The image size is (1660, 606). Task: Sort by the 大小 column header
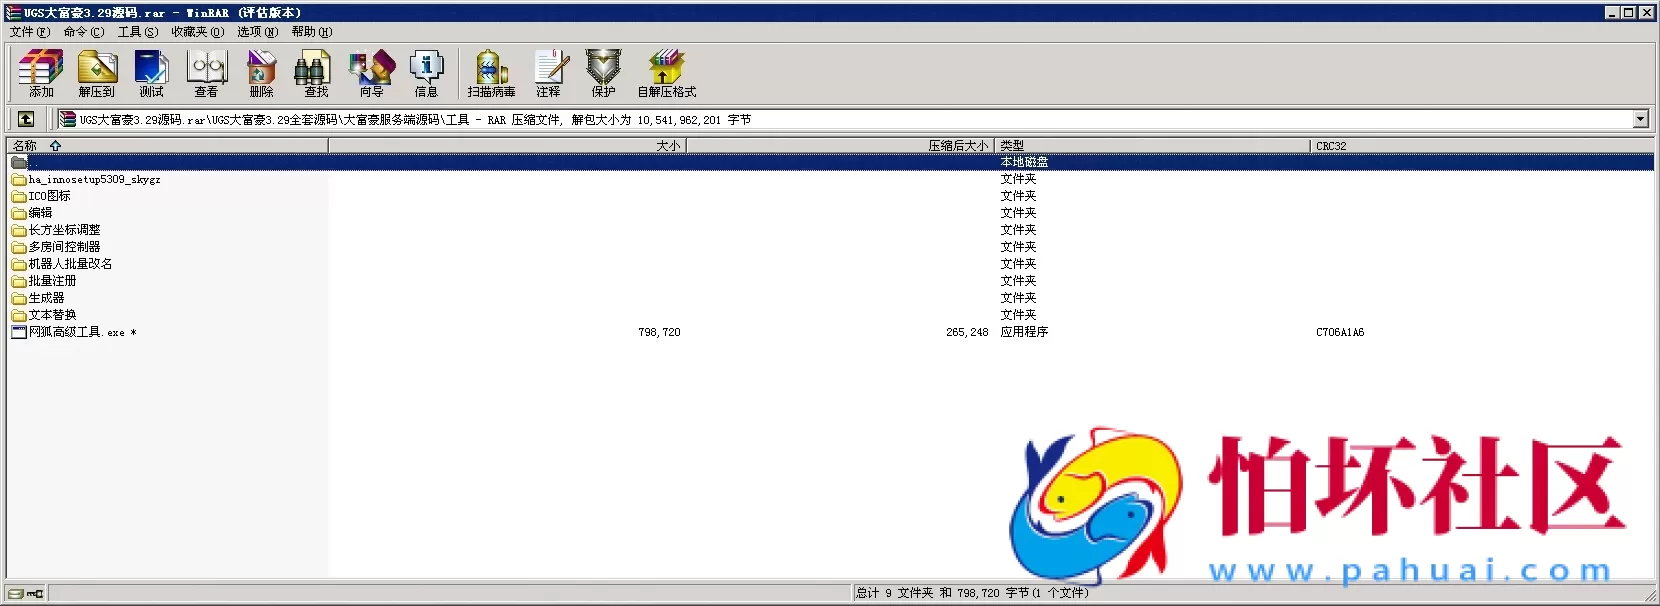click(x=507, y=146)
